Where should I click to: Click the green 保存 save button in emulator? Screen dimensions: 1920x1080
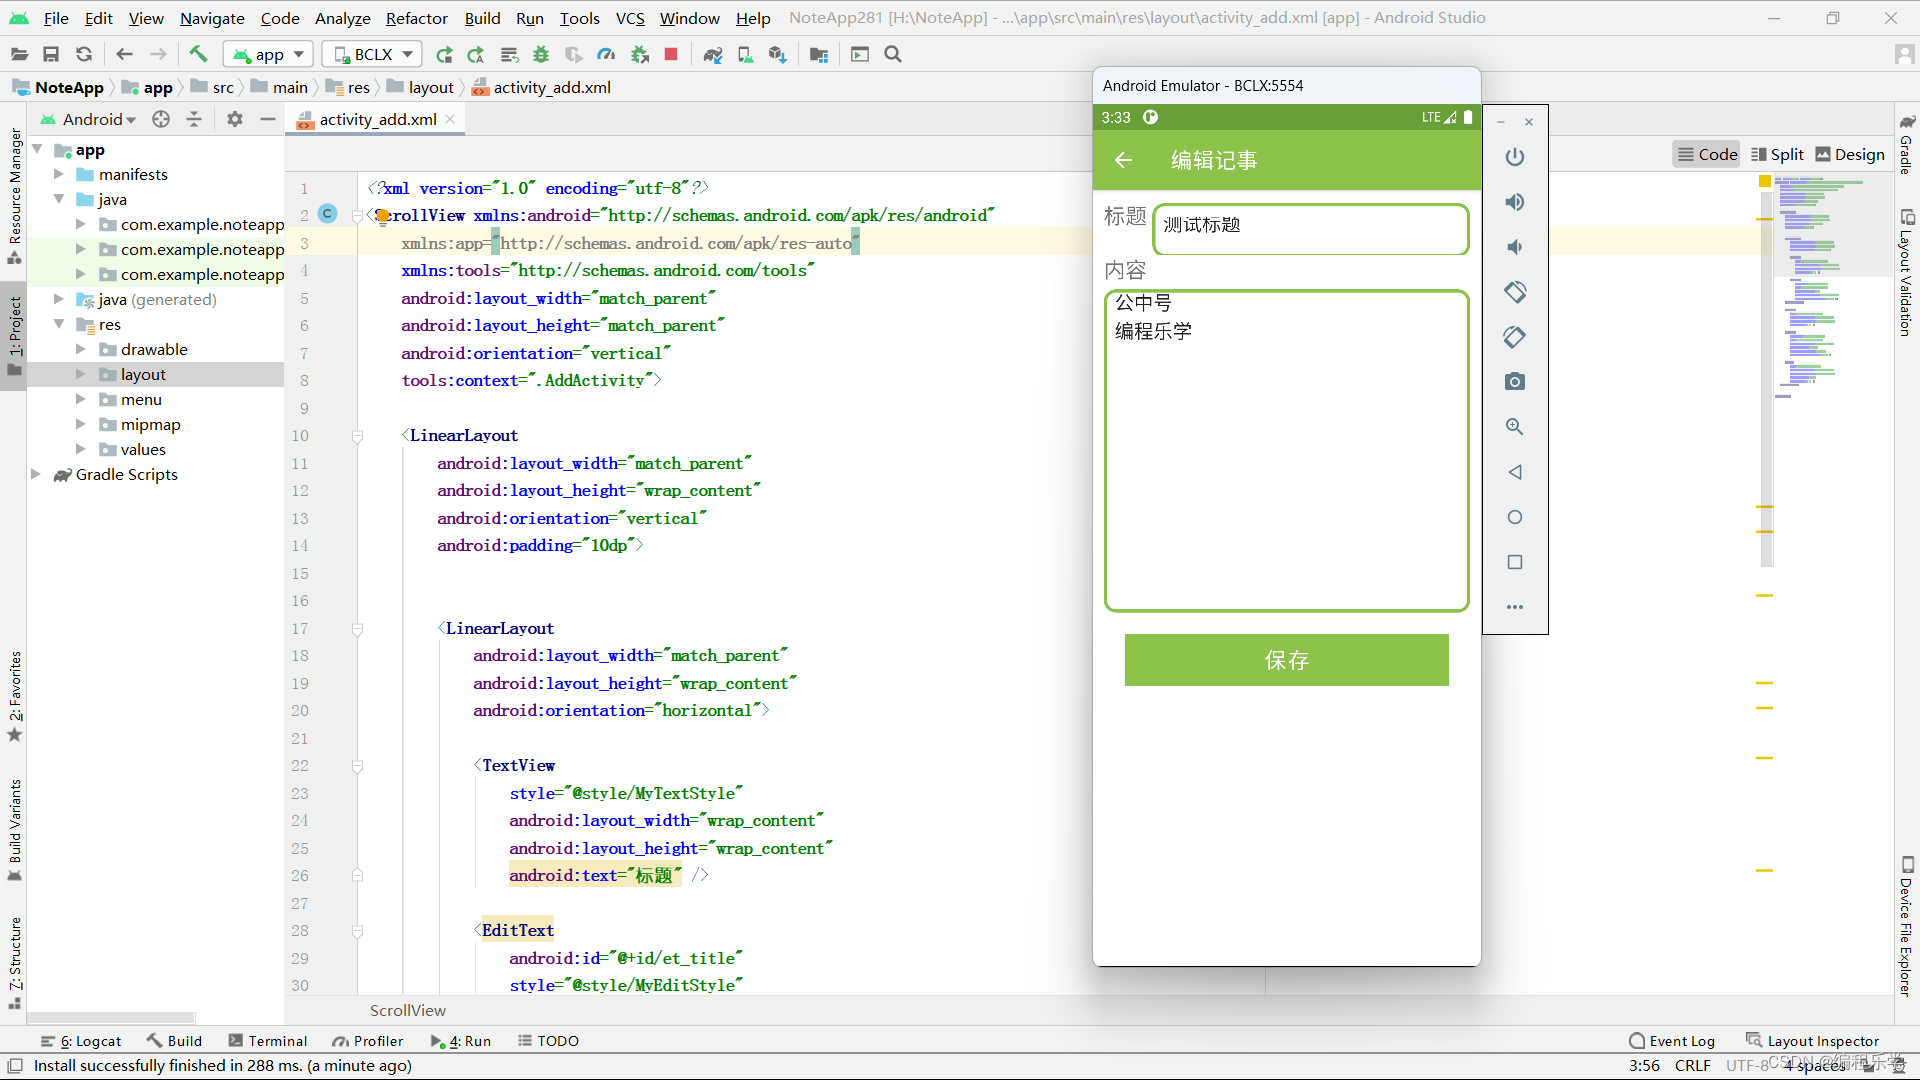tap(1286, 660)
